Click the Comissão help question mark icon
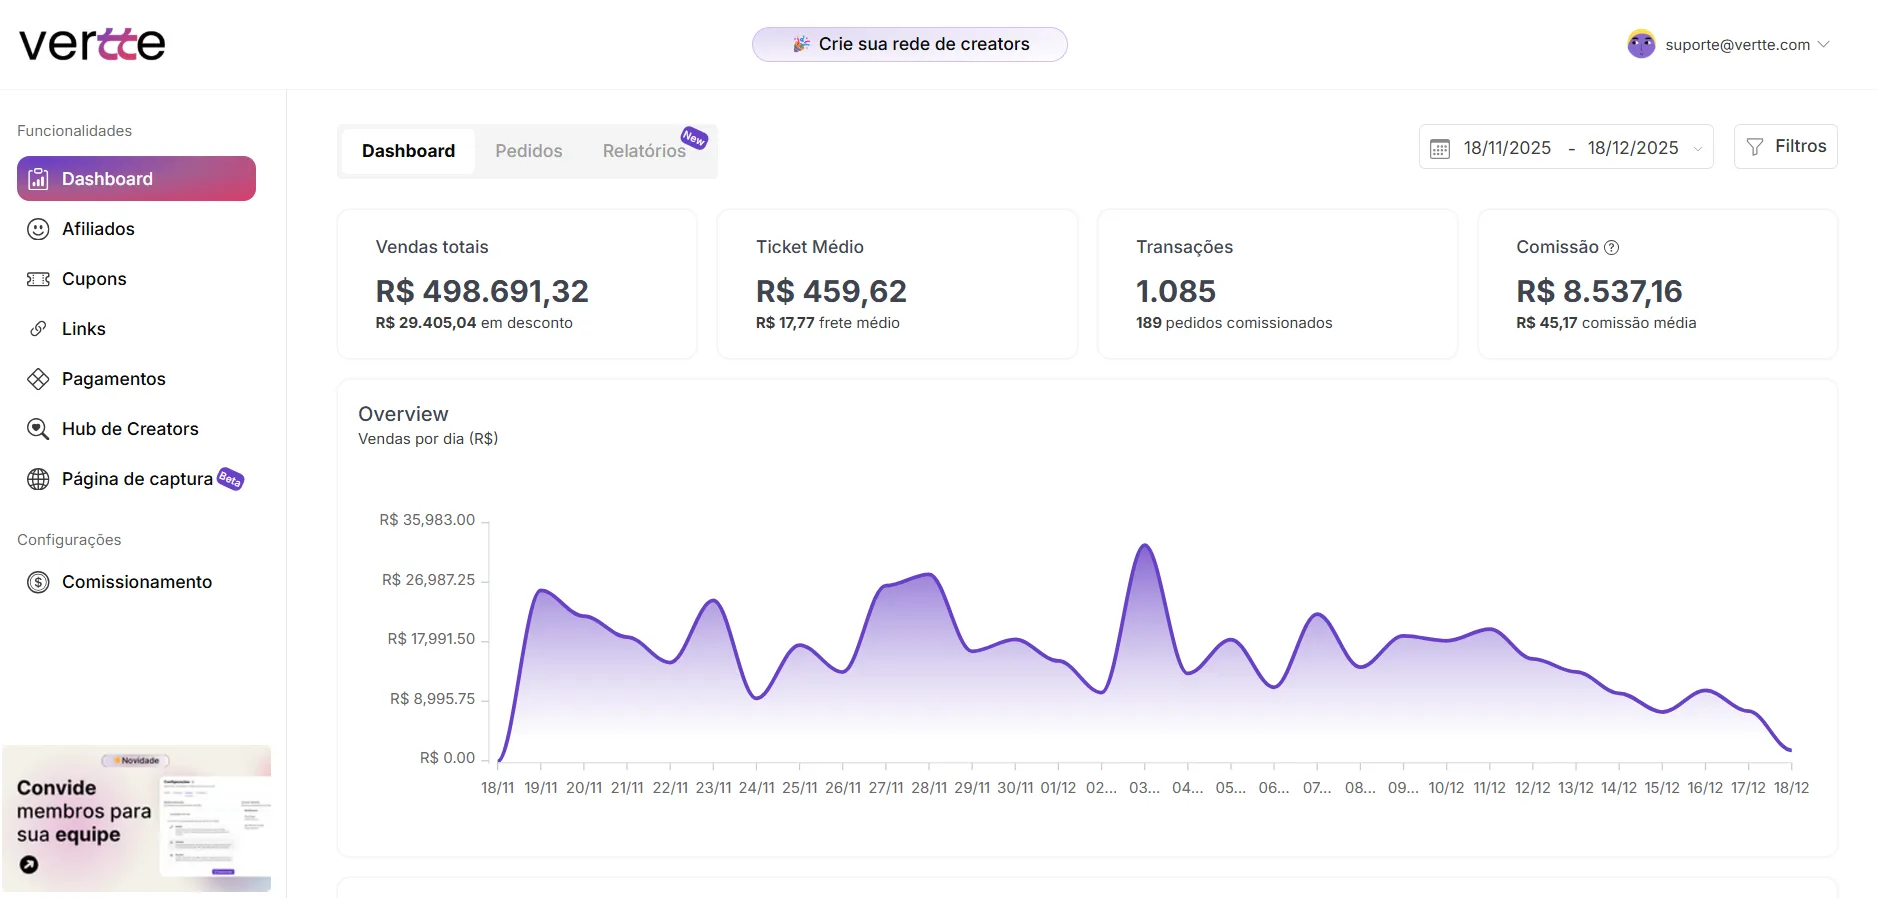The image size is (1879, 898). click(1611, 247)
